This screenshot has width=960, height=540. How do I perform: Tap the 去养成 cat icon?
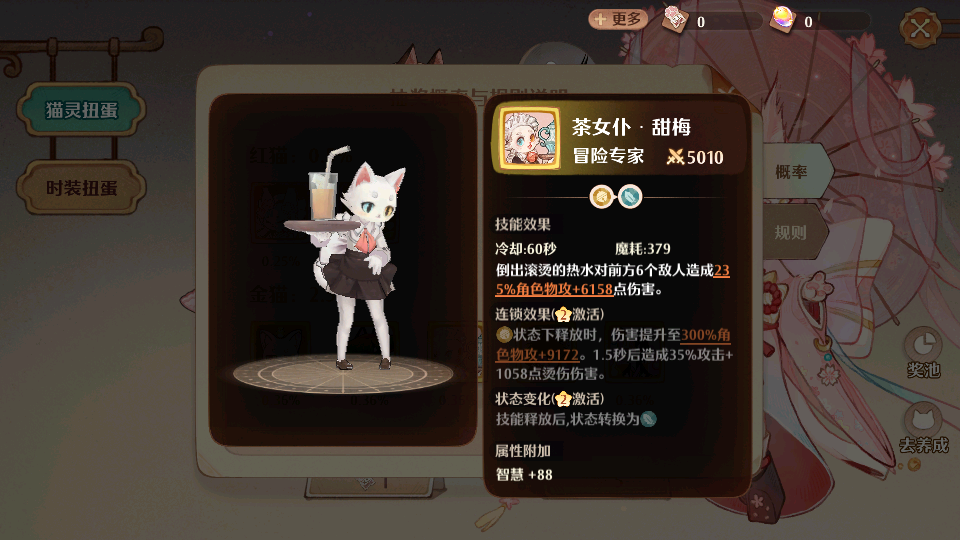point(923,428)
